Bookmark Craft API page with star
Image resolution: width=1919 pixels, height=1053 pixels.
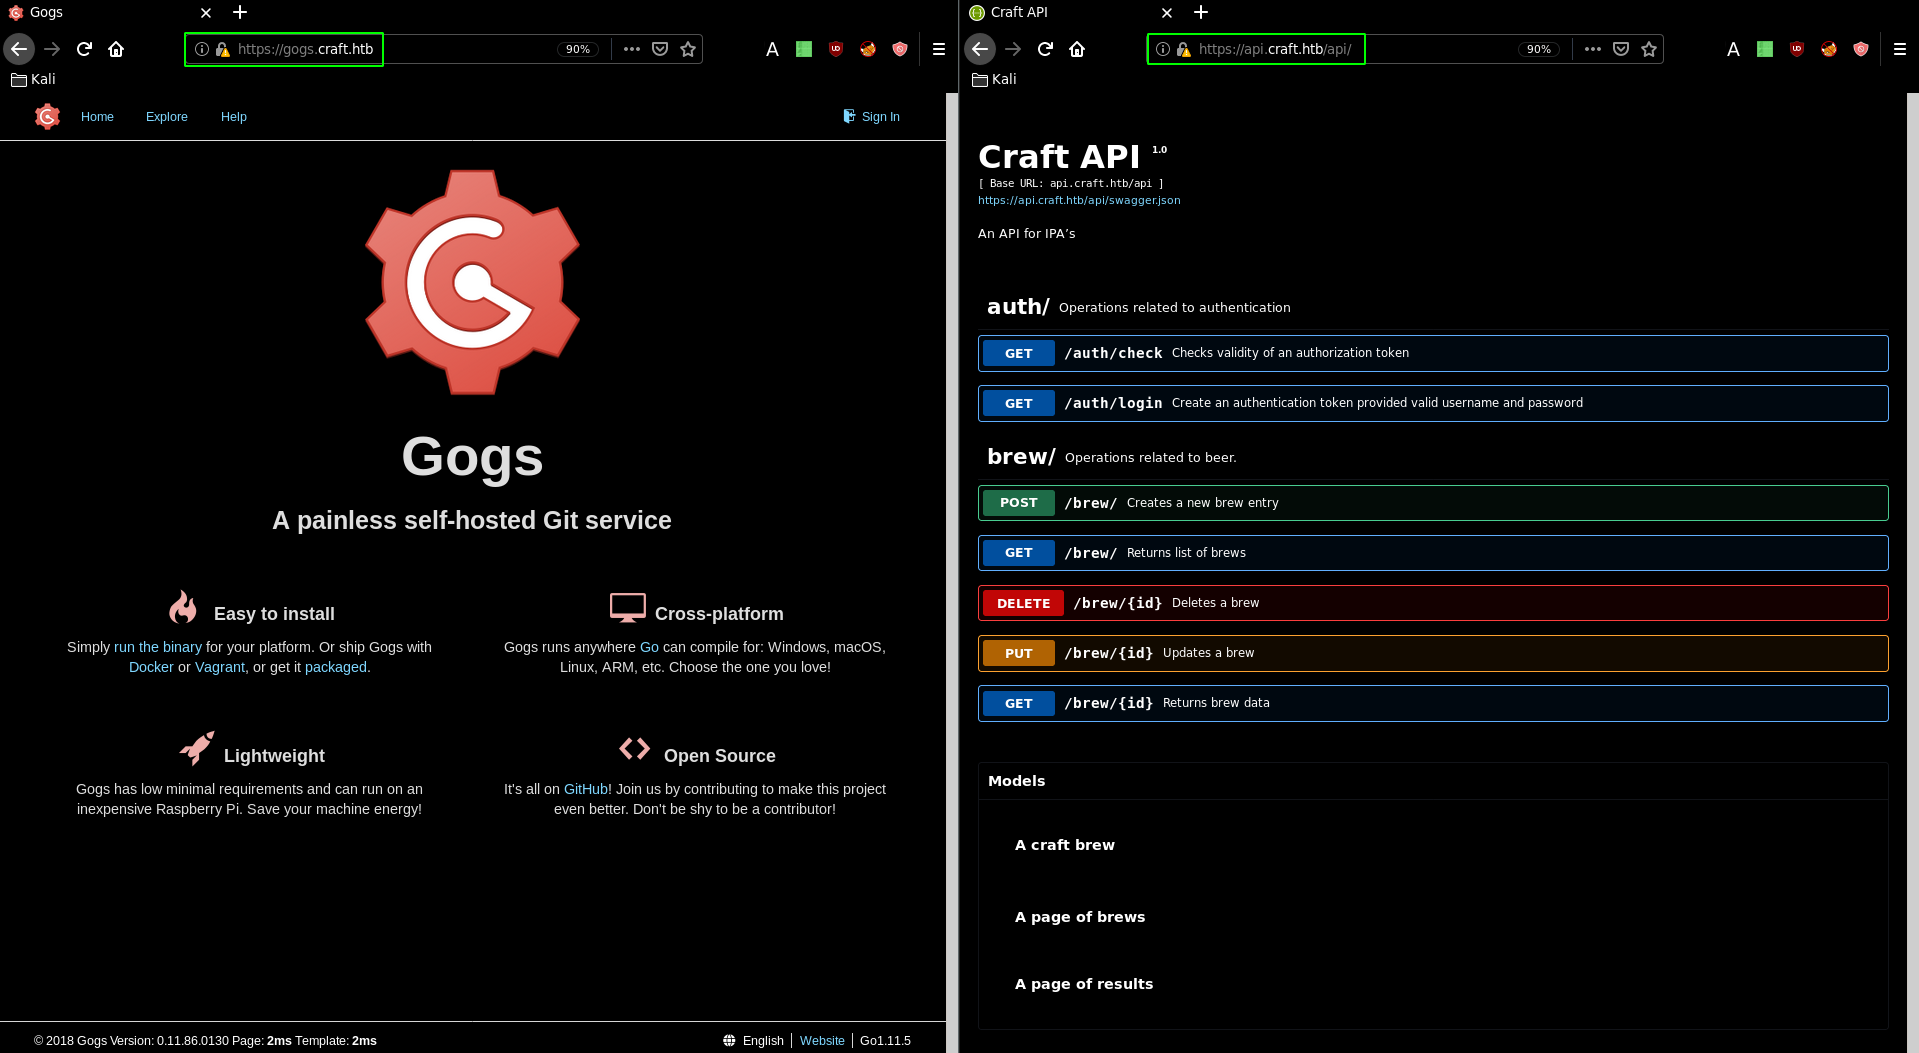(x=1649, y=49)
